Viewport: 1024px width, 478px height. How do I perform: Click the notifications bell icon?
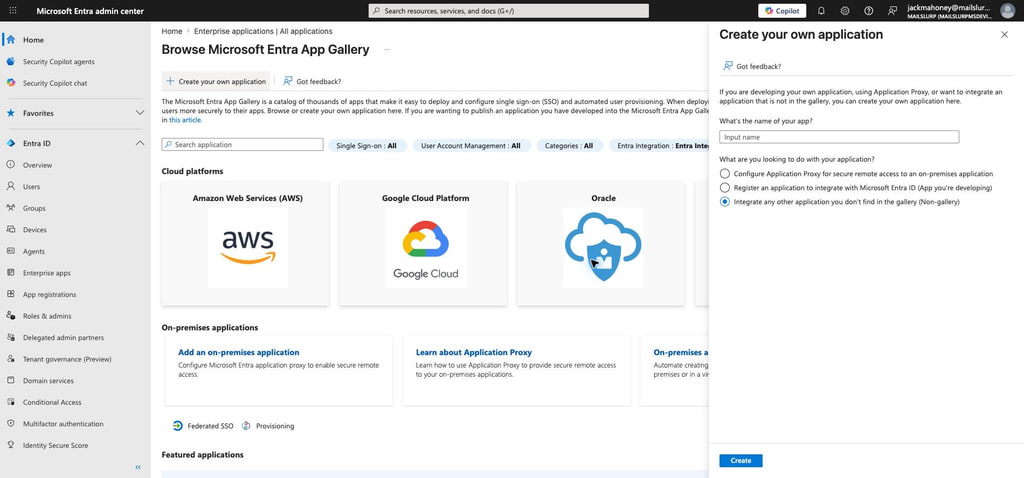coord(822,11)
